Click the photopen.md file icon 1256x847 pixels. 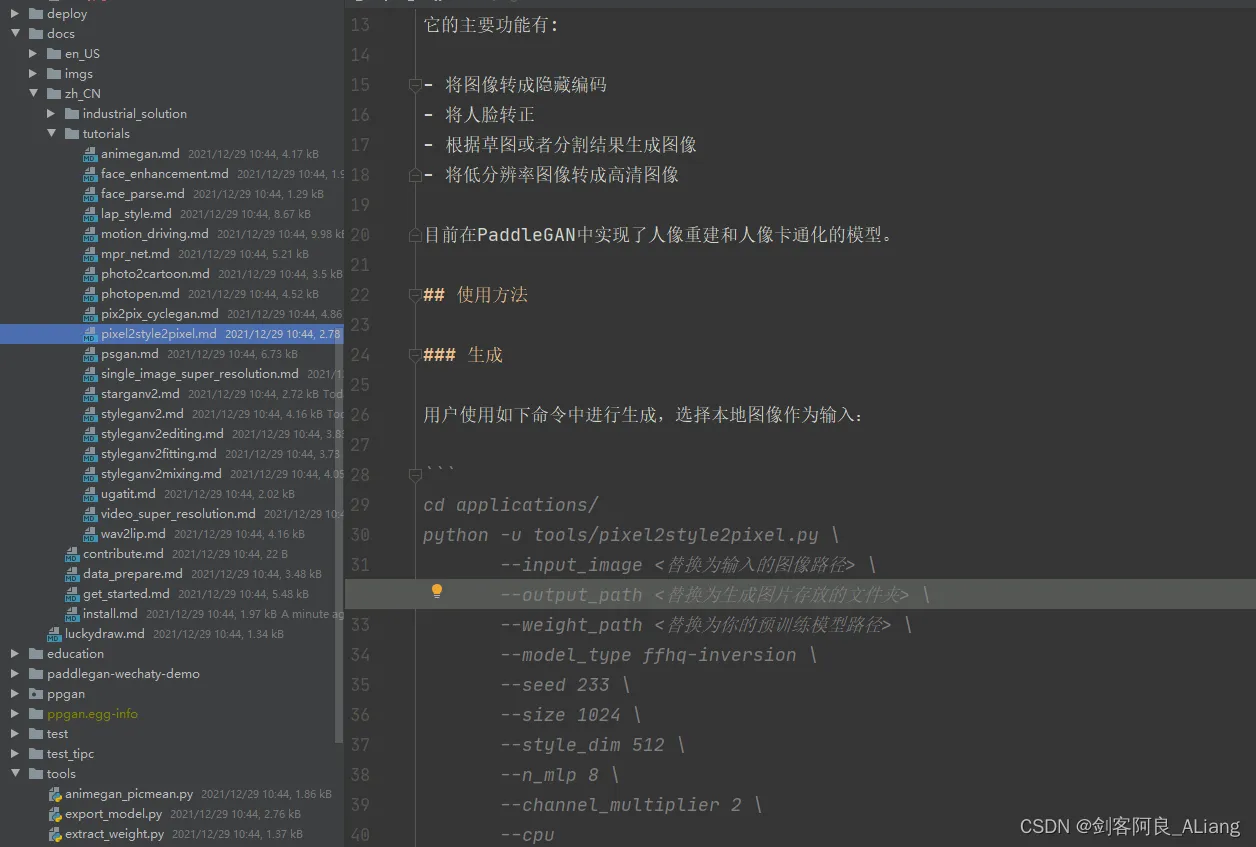coord(90,294)
